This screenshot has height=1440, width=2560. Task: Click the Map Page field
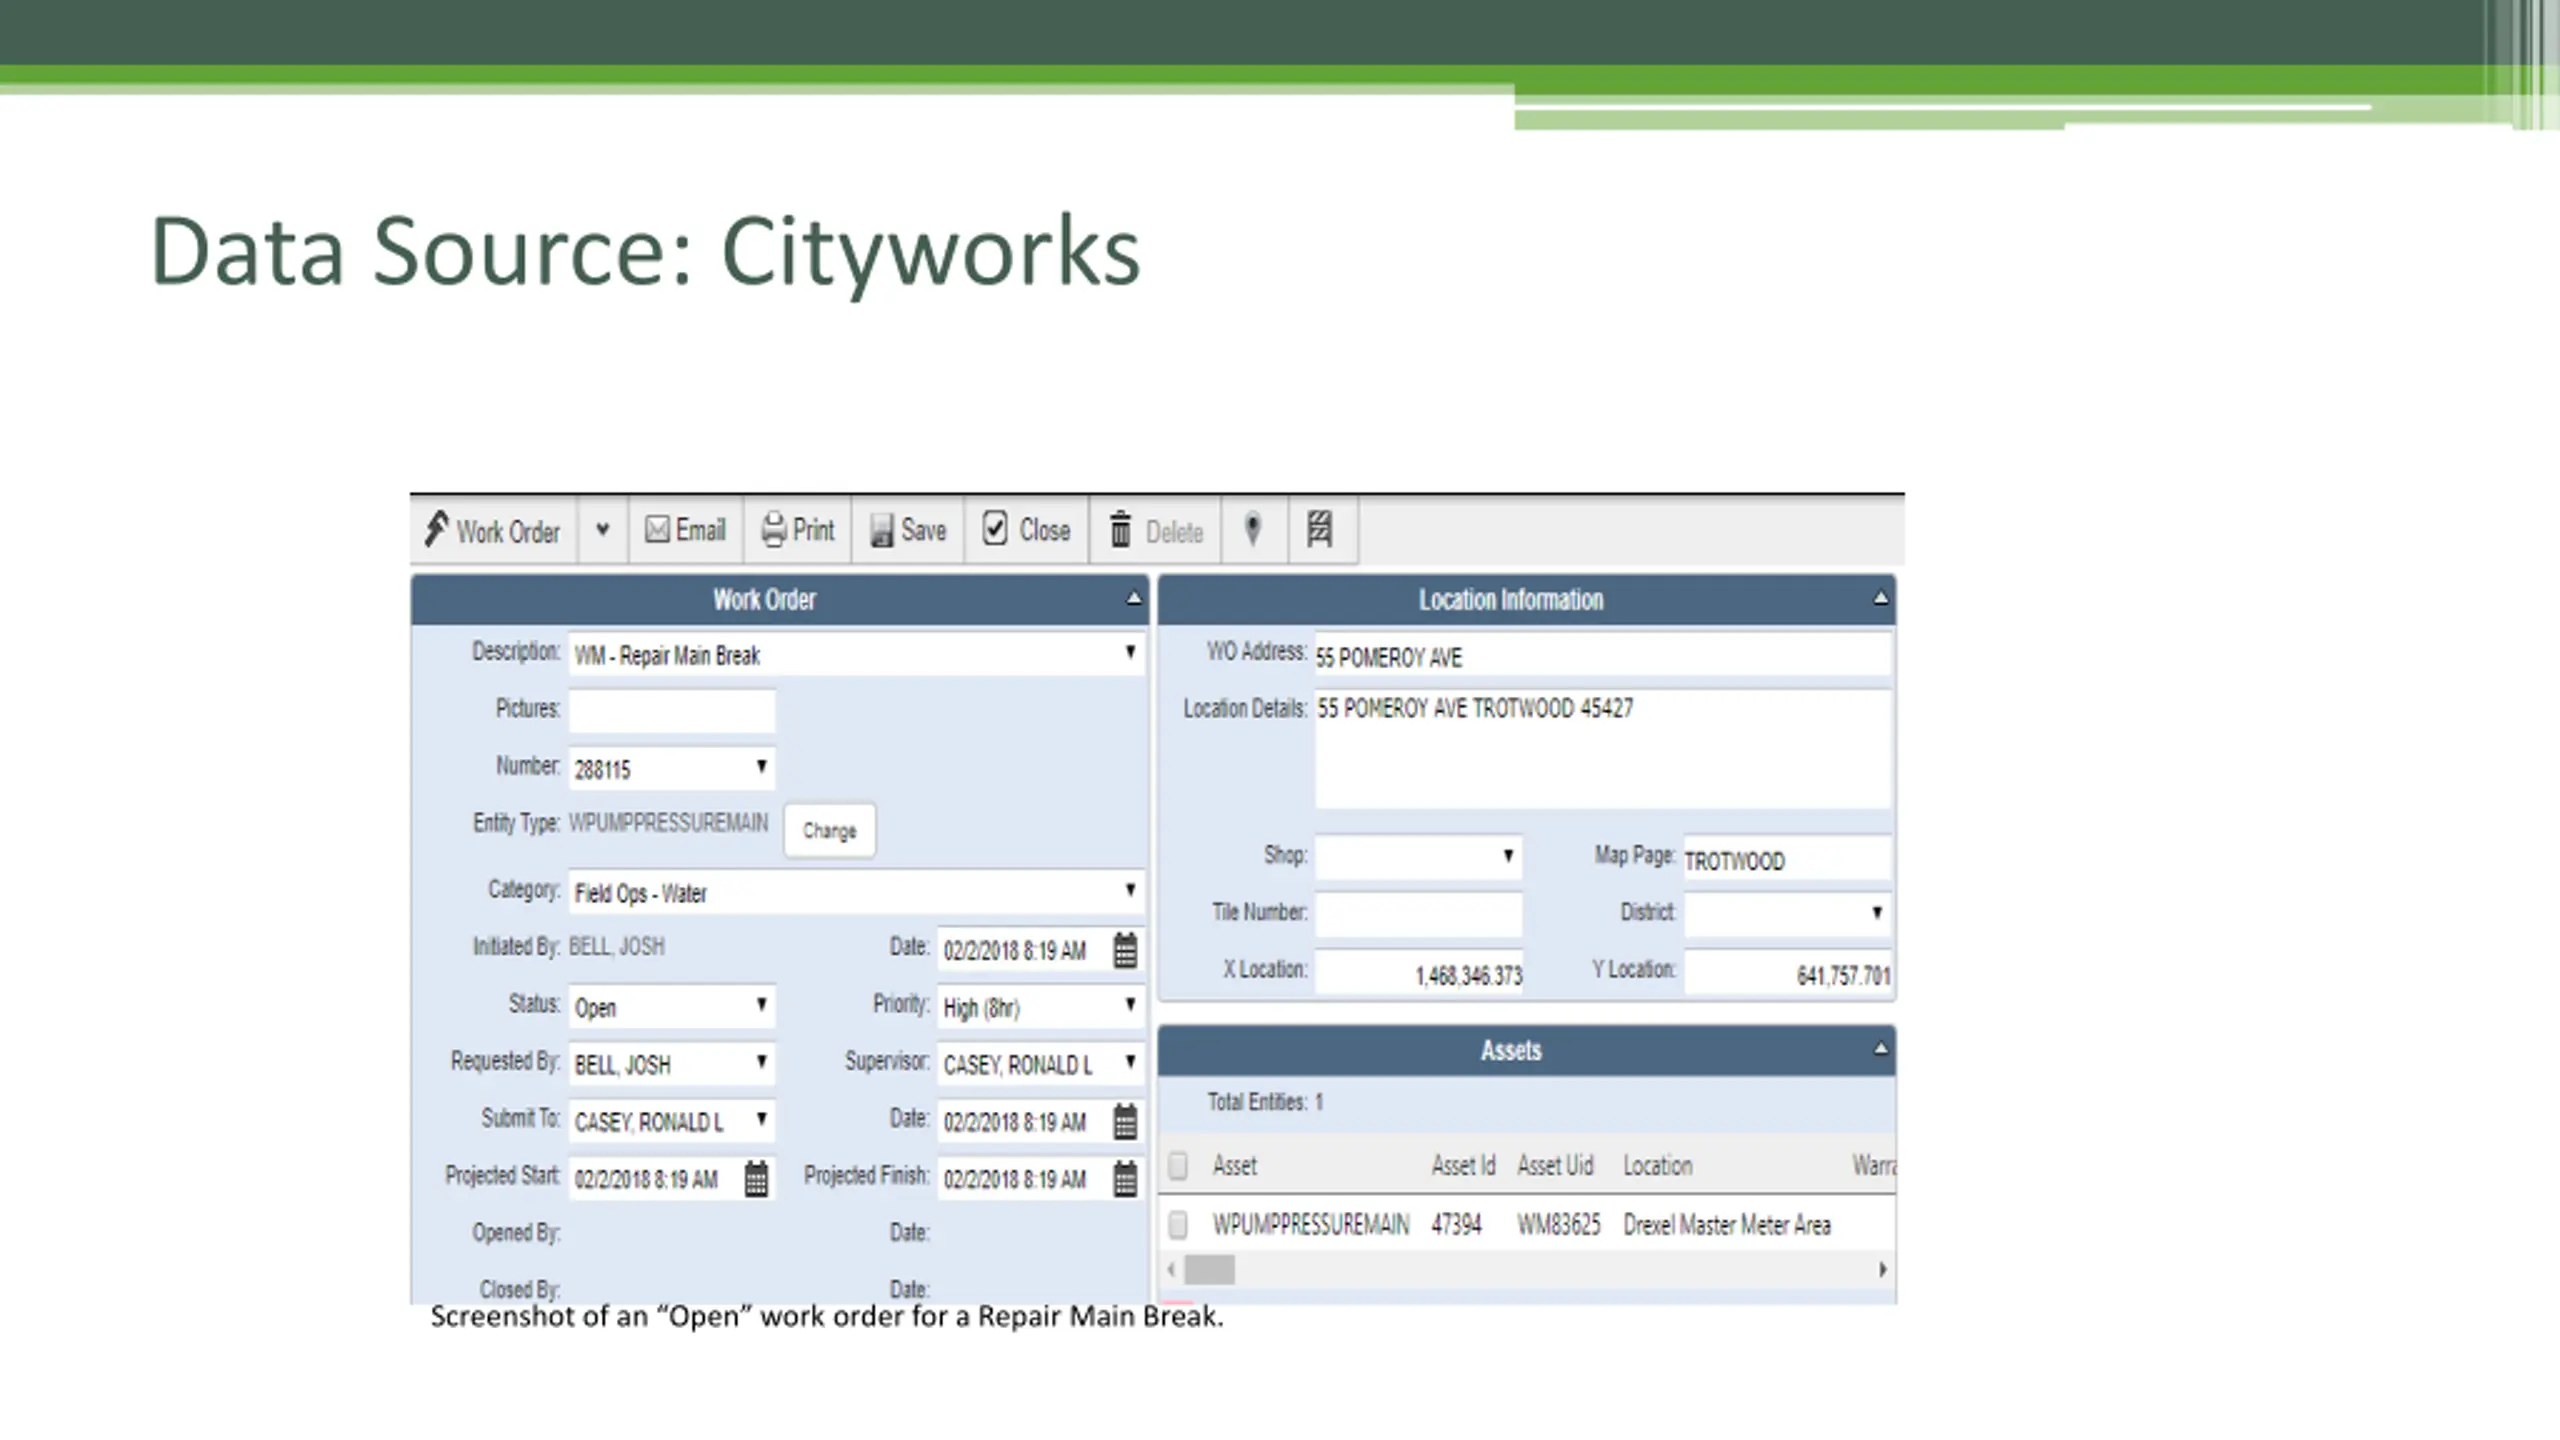click(x=1787, y=859)
